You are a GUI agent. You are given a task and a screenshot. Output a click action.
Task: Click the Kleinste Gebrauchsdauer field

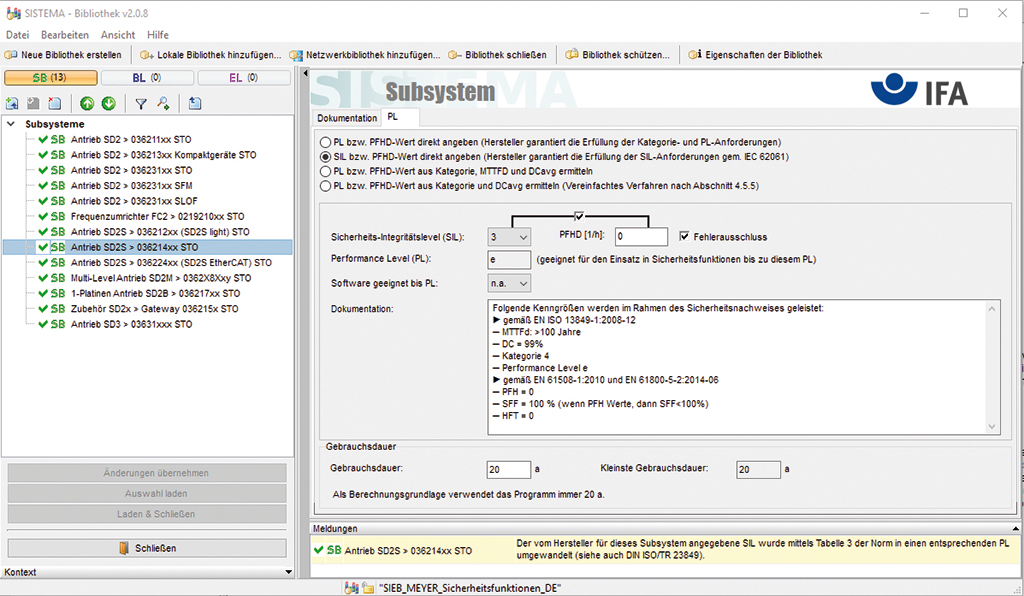(758, 469)
